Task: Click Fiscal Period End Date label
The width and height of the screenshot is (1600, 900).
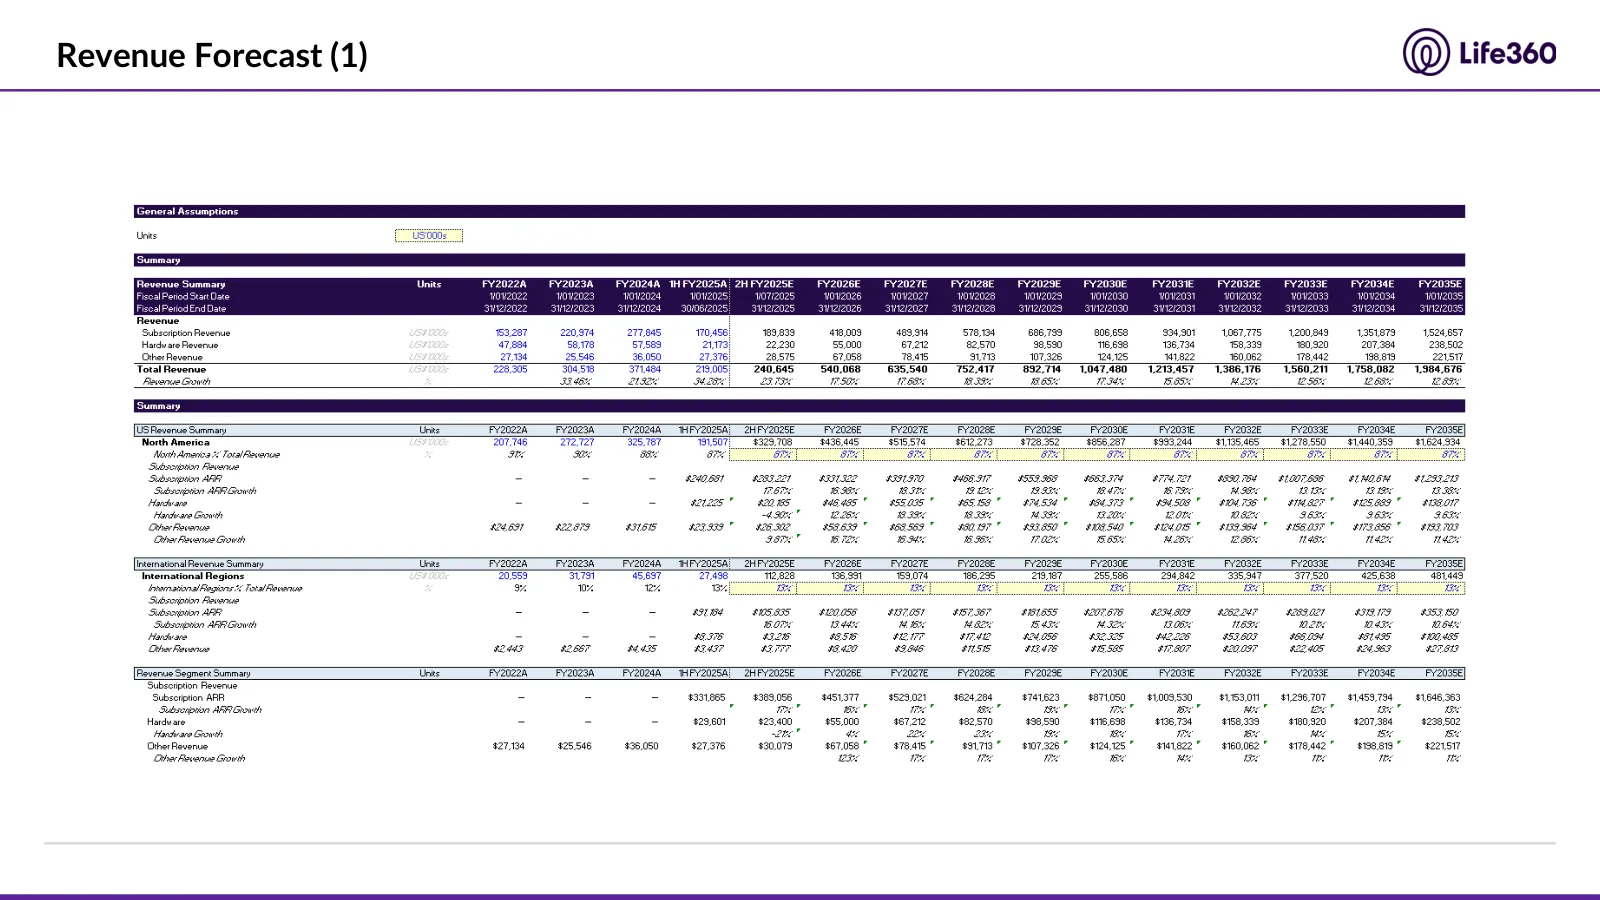Action: coord(181,309)
